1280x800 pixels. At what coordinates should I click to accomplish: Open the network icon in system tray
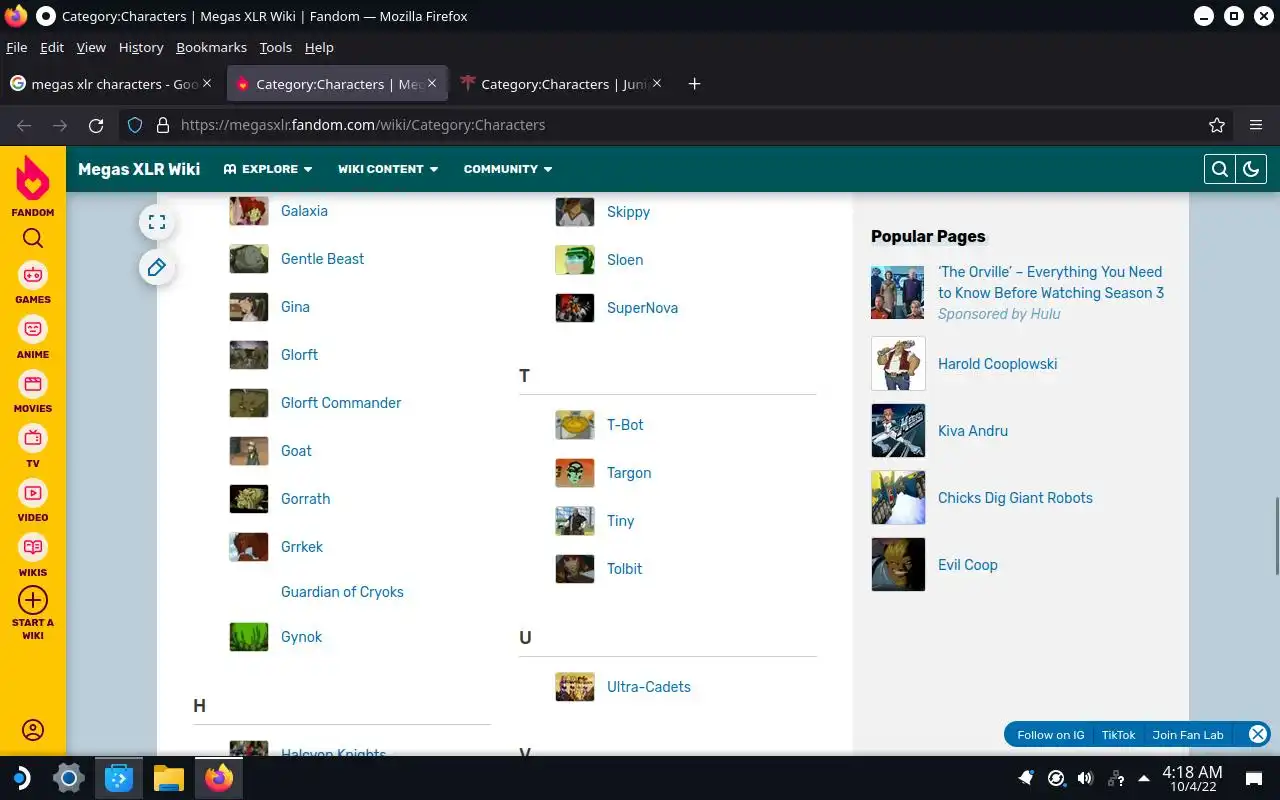coord(1115,778)
